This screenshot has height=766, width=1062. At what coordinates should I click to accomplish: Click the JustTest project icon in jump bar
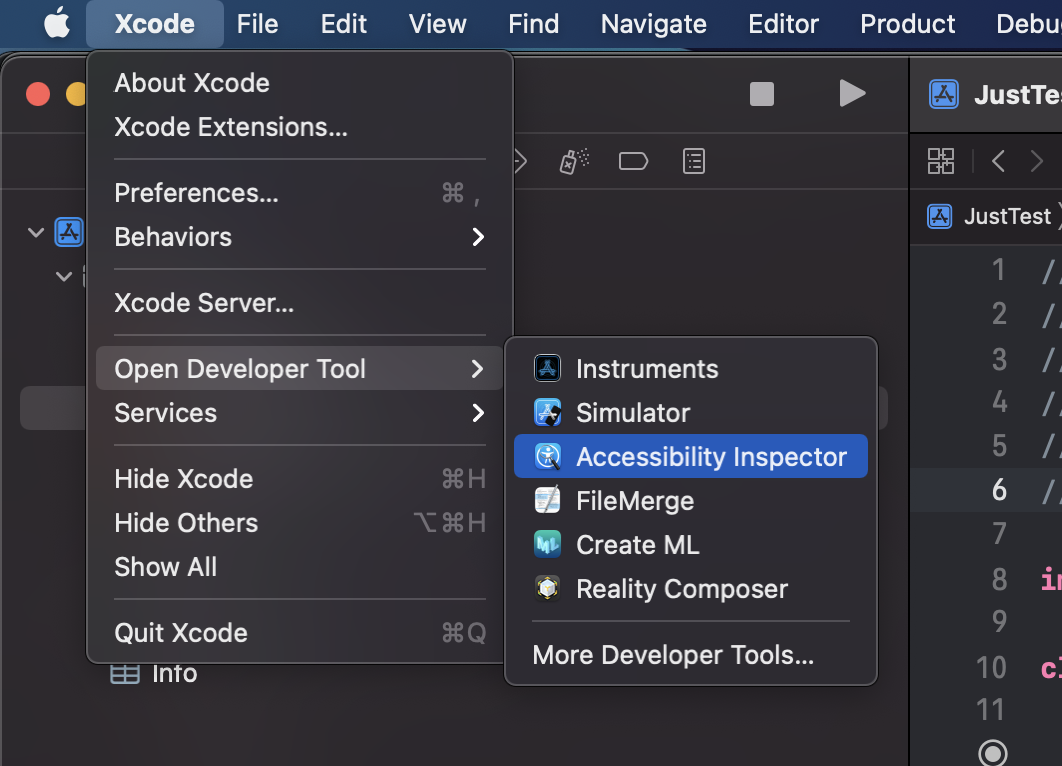click(x=939, y=216)
